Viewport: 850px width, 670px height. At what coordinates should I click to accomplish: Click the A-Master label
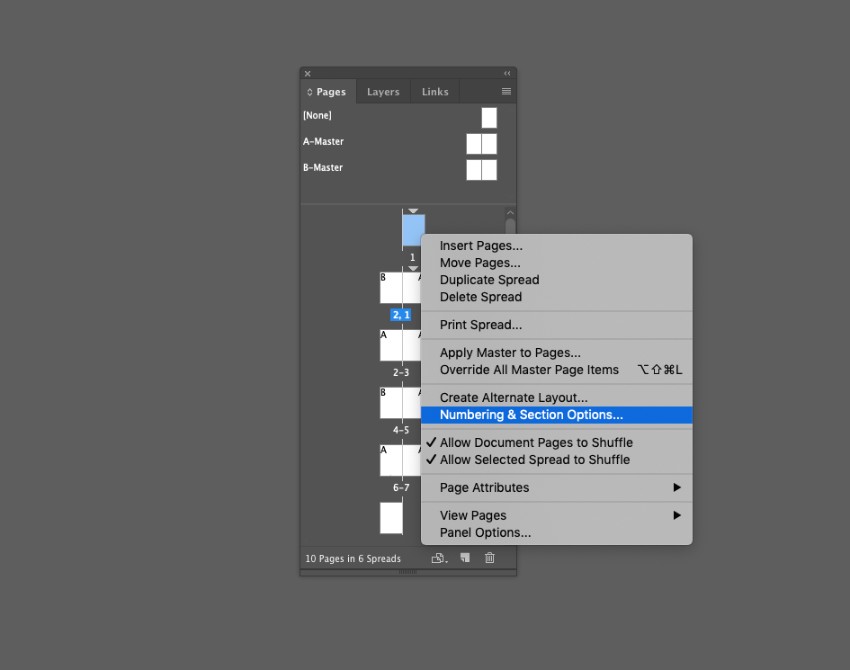click(x=323, y=141)
